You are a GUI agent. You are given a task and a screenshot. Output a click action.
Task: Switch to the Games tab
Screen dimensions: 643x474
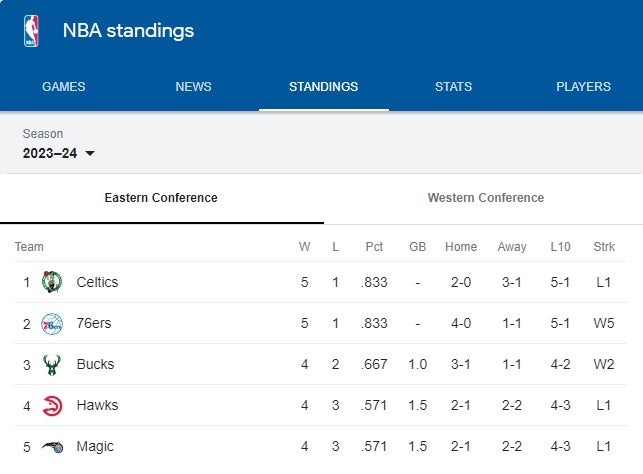[x=64, y=87]
